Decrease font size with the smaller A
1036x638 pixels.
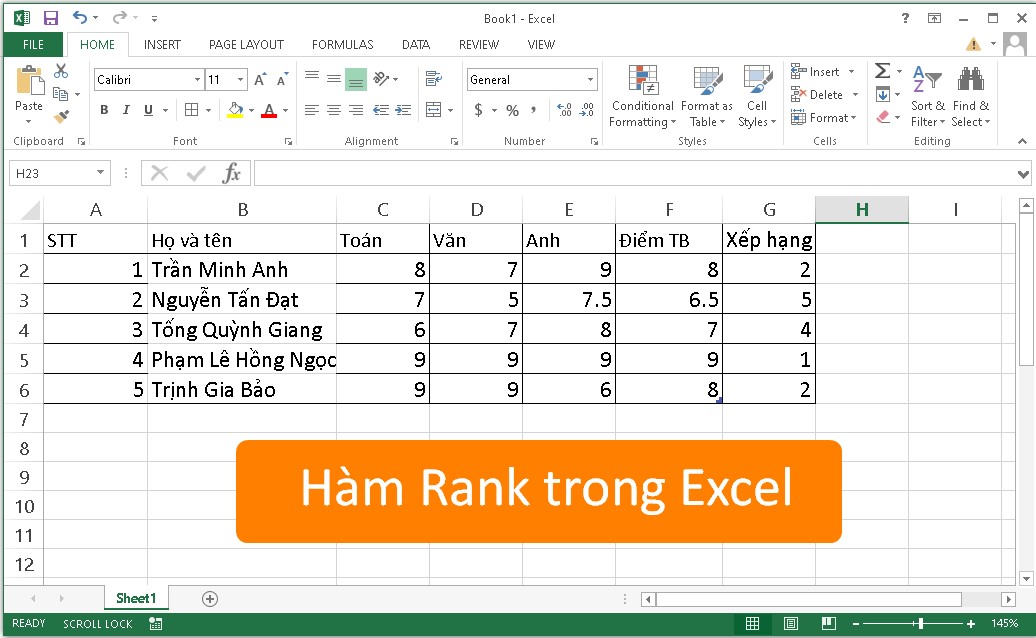coord(282,80)
